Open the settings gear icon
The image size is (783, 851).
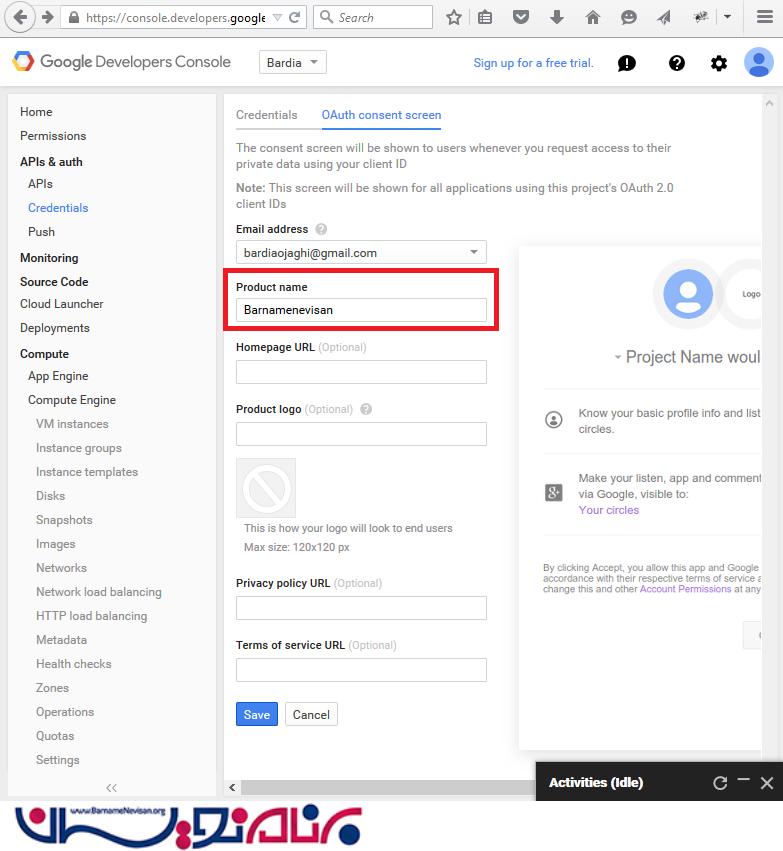719,63
